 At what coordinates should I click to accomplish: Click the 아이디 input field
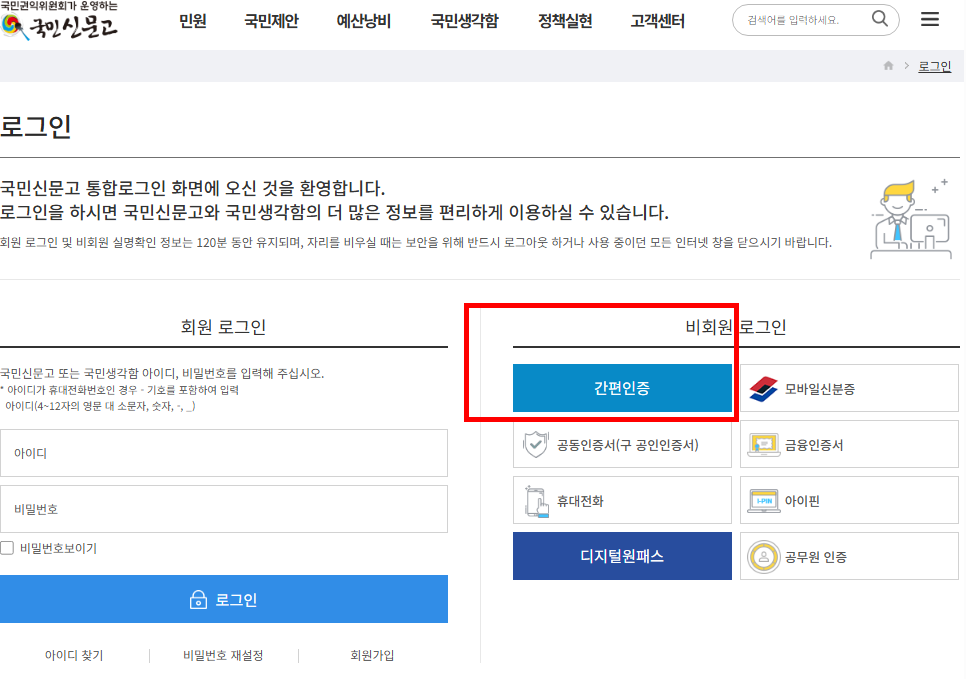click(x=224, y=453)
